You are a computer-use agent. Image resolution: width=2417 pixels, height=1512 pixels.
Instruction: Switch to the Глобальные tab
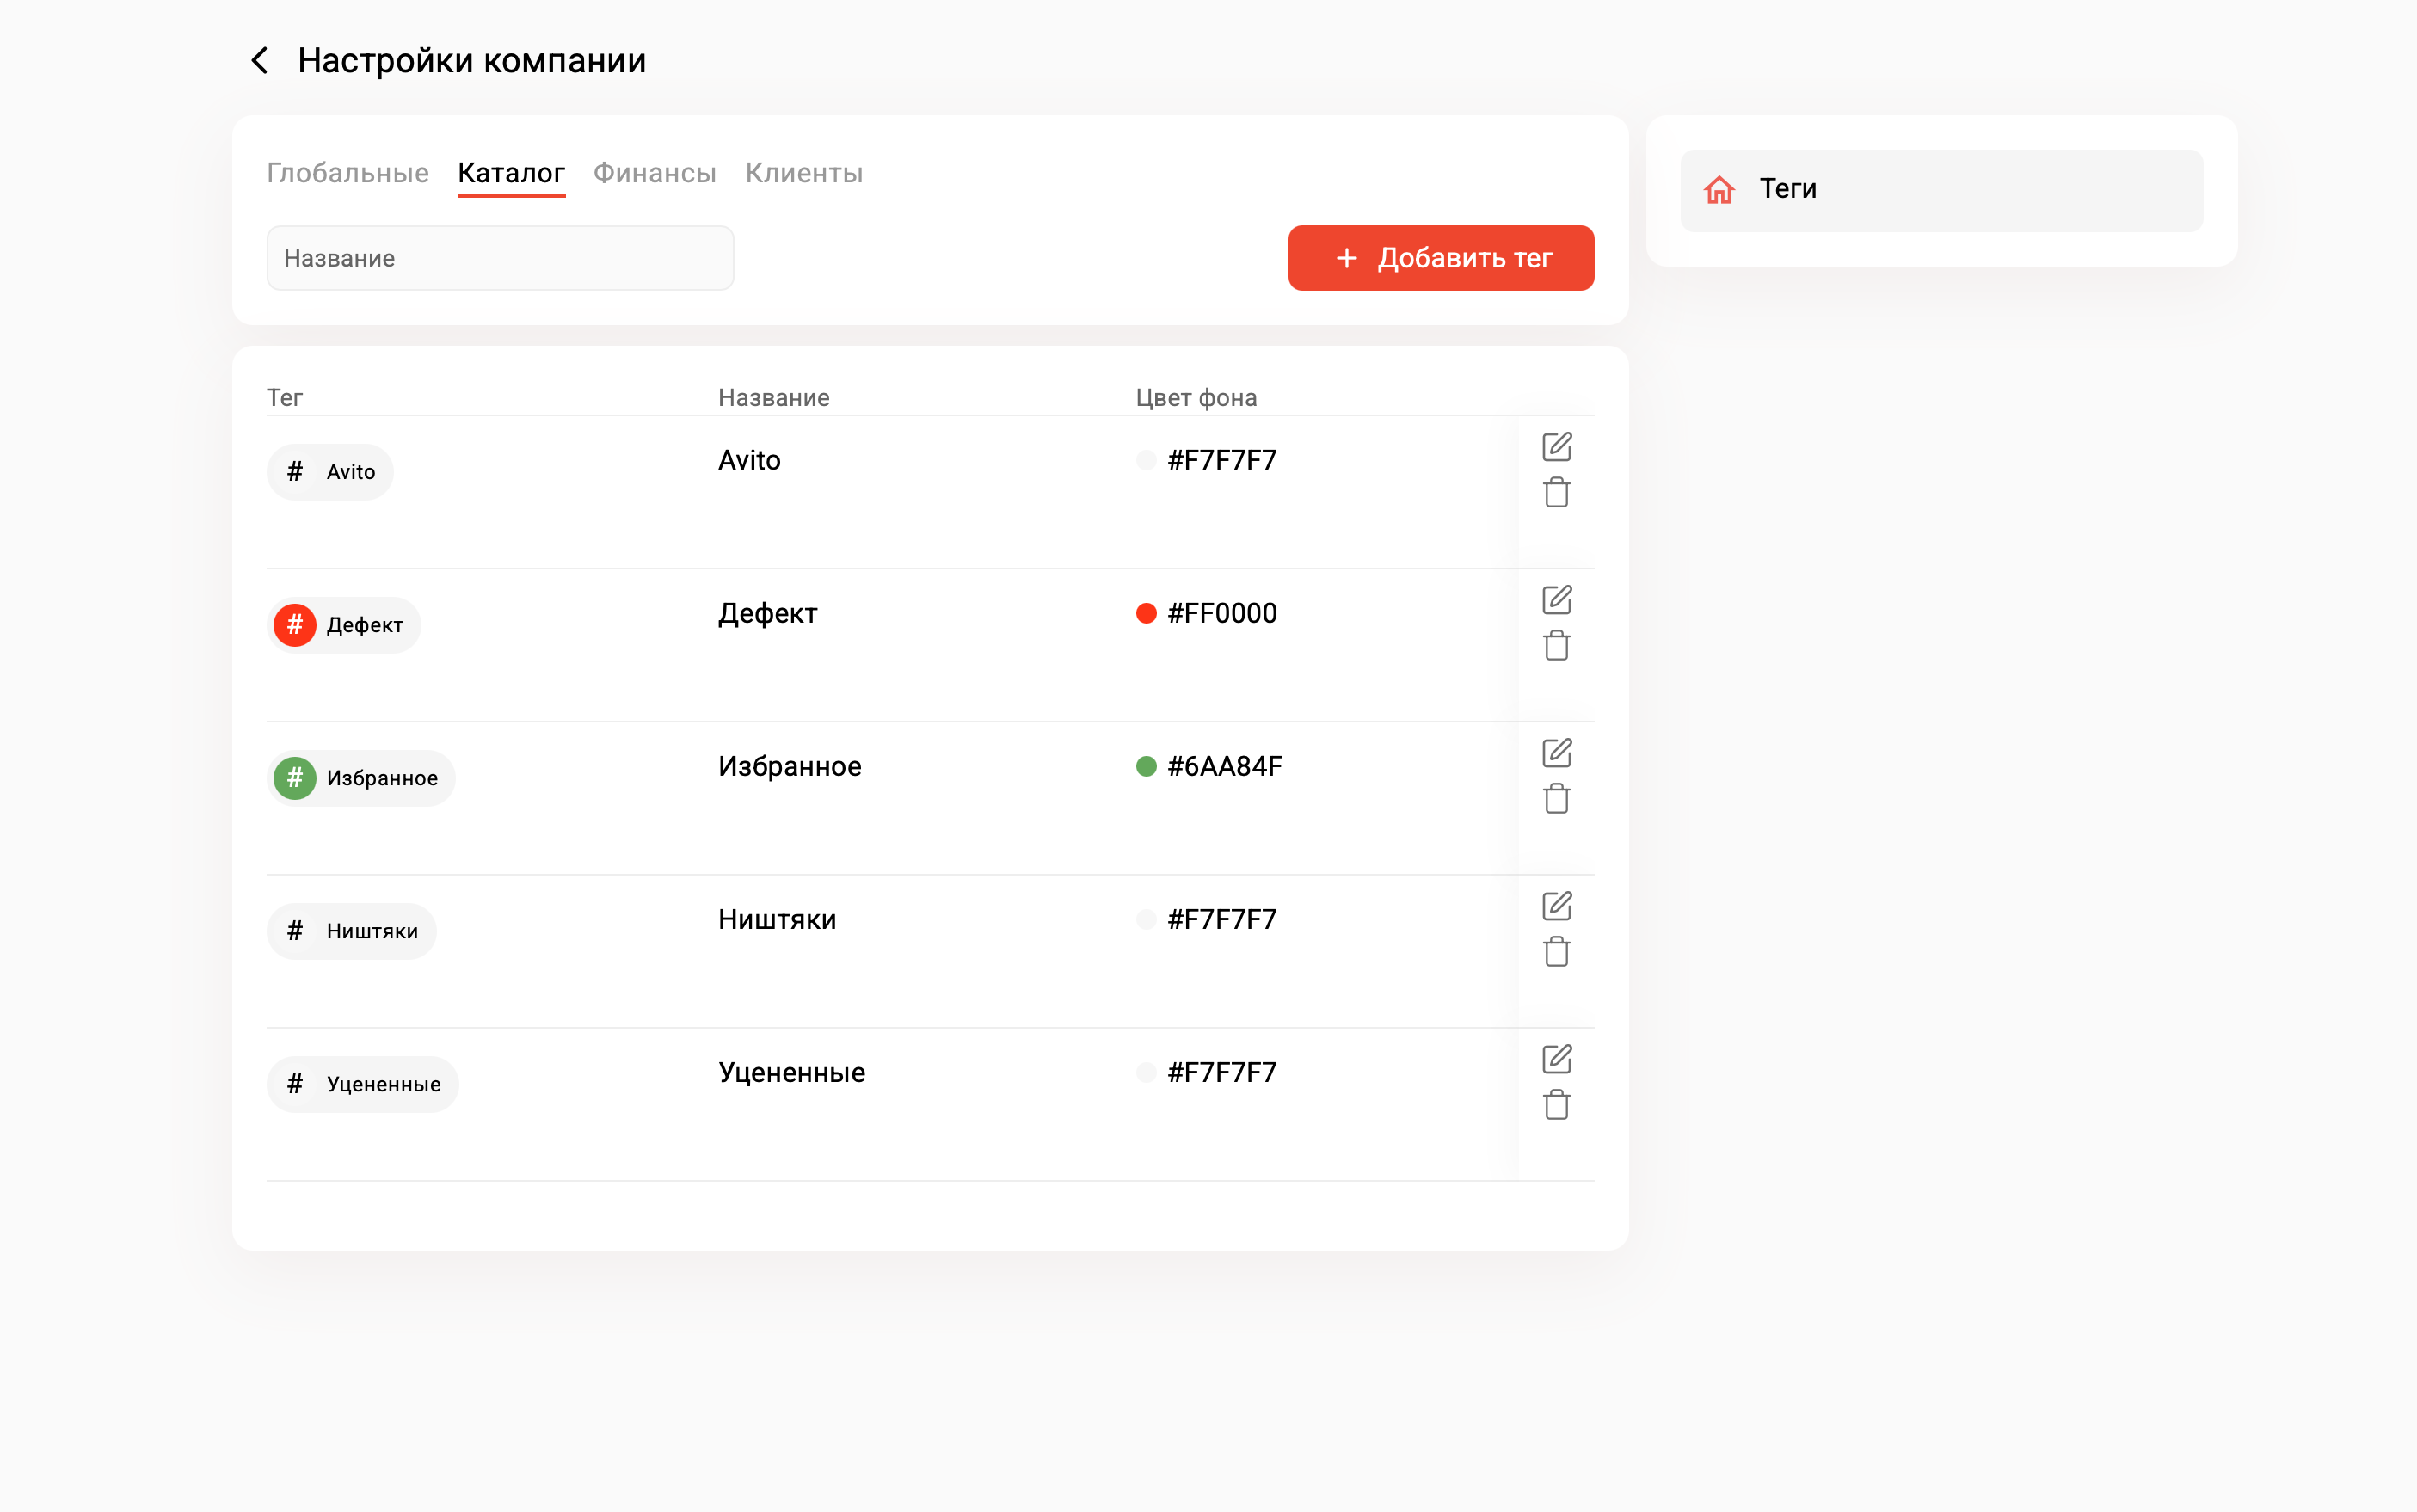(347, 173)
